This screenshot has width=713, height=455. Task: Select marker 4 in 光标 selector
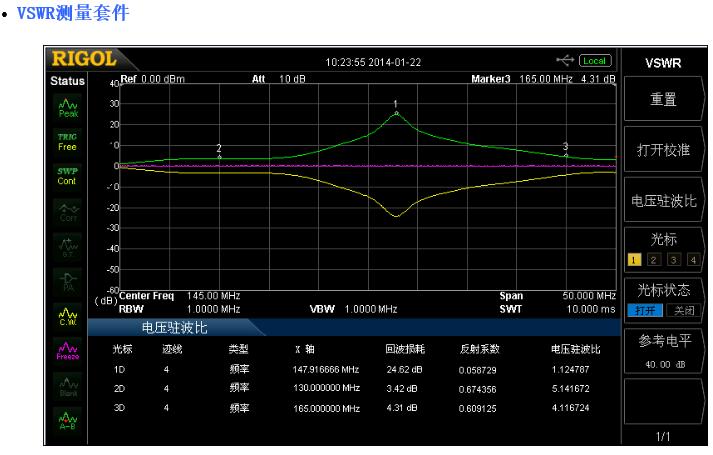pos(693,259)
